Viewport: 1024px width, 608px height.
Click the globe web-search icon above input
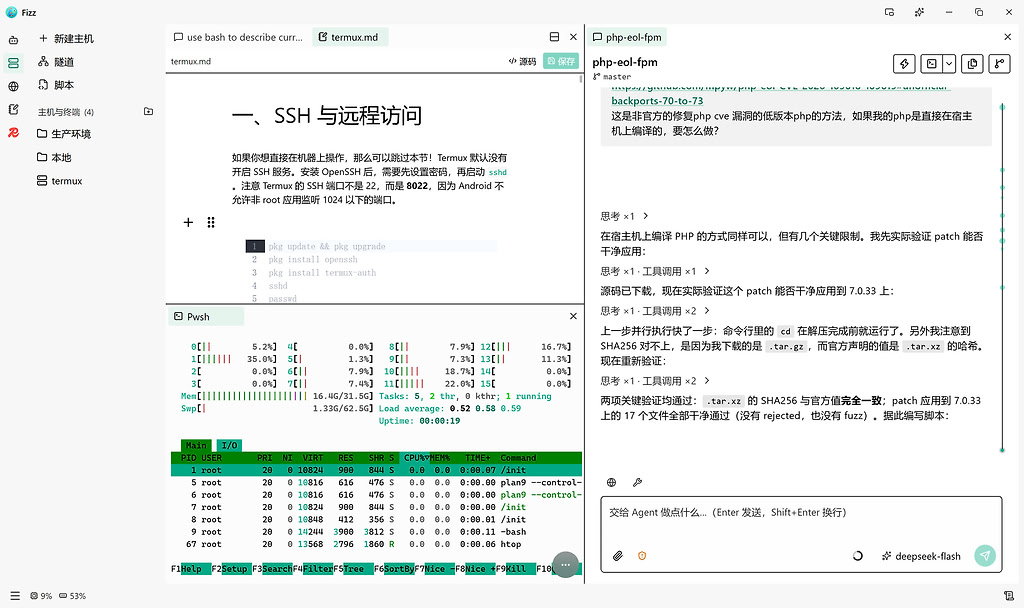pos(611,483)
